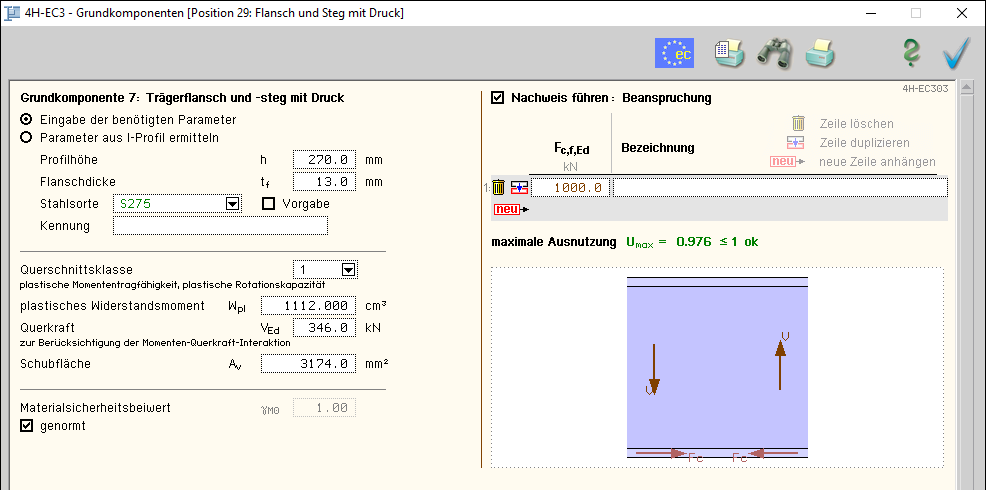Open help with the question mark icon
Image resolution: width=986 pixels, height=490 pixels.
[911, 53]
